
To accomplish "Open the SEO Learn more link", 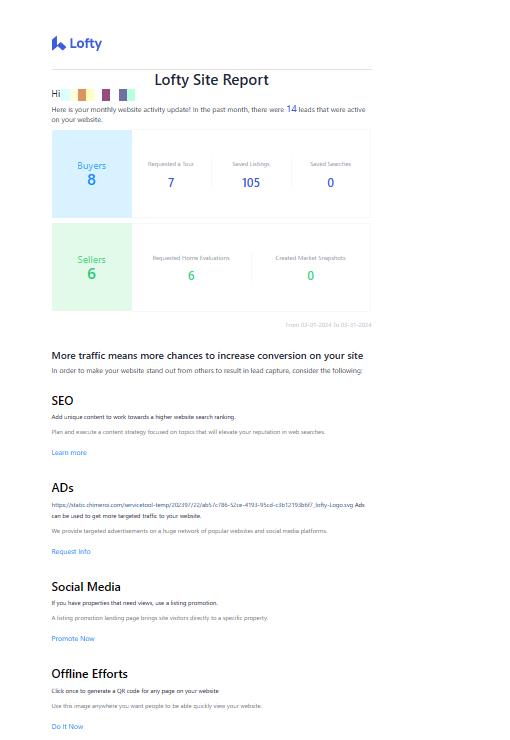I will (69, 453).
